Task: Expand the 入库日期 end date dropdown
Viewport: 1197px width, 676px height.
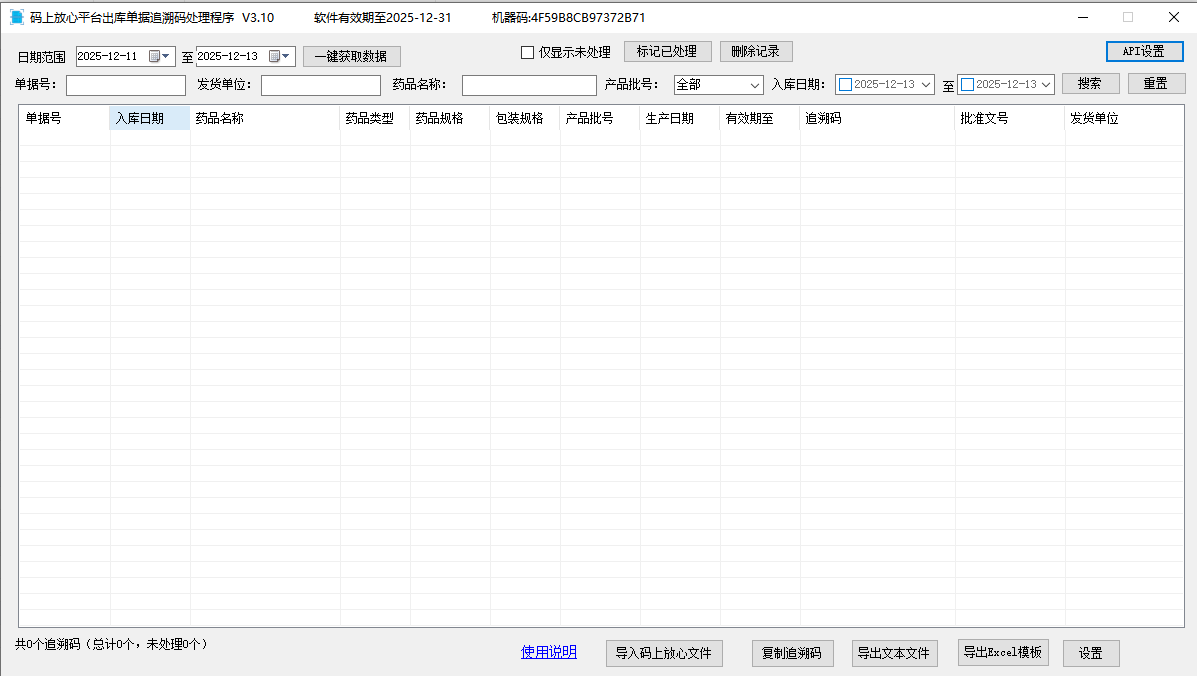Action: click(1047, 84)
